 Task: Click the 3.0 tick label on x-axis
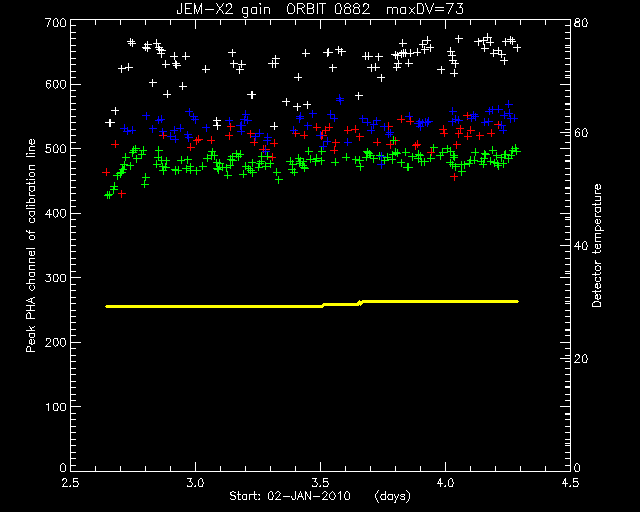coord(196,483)
